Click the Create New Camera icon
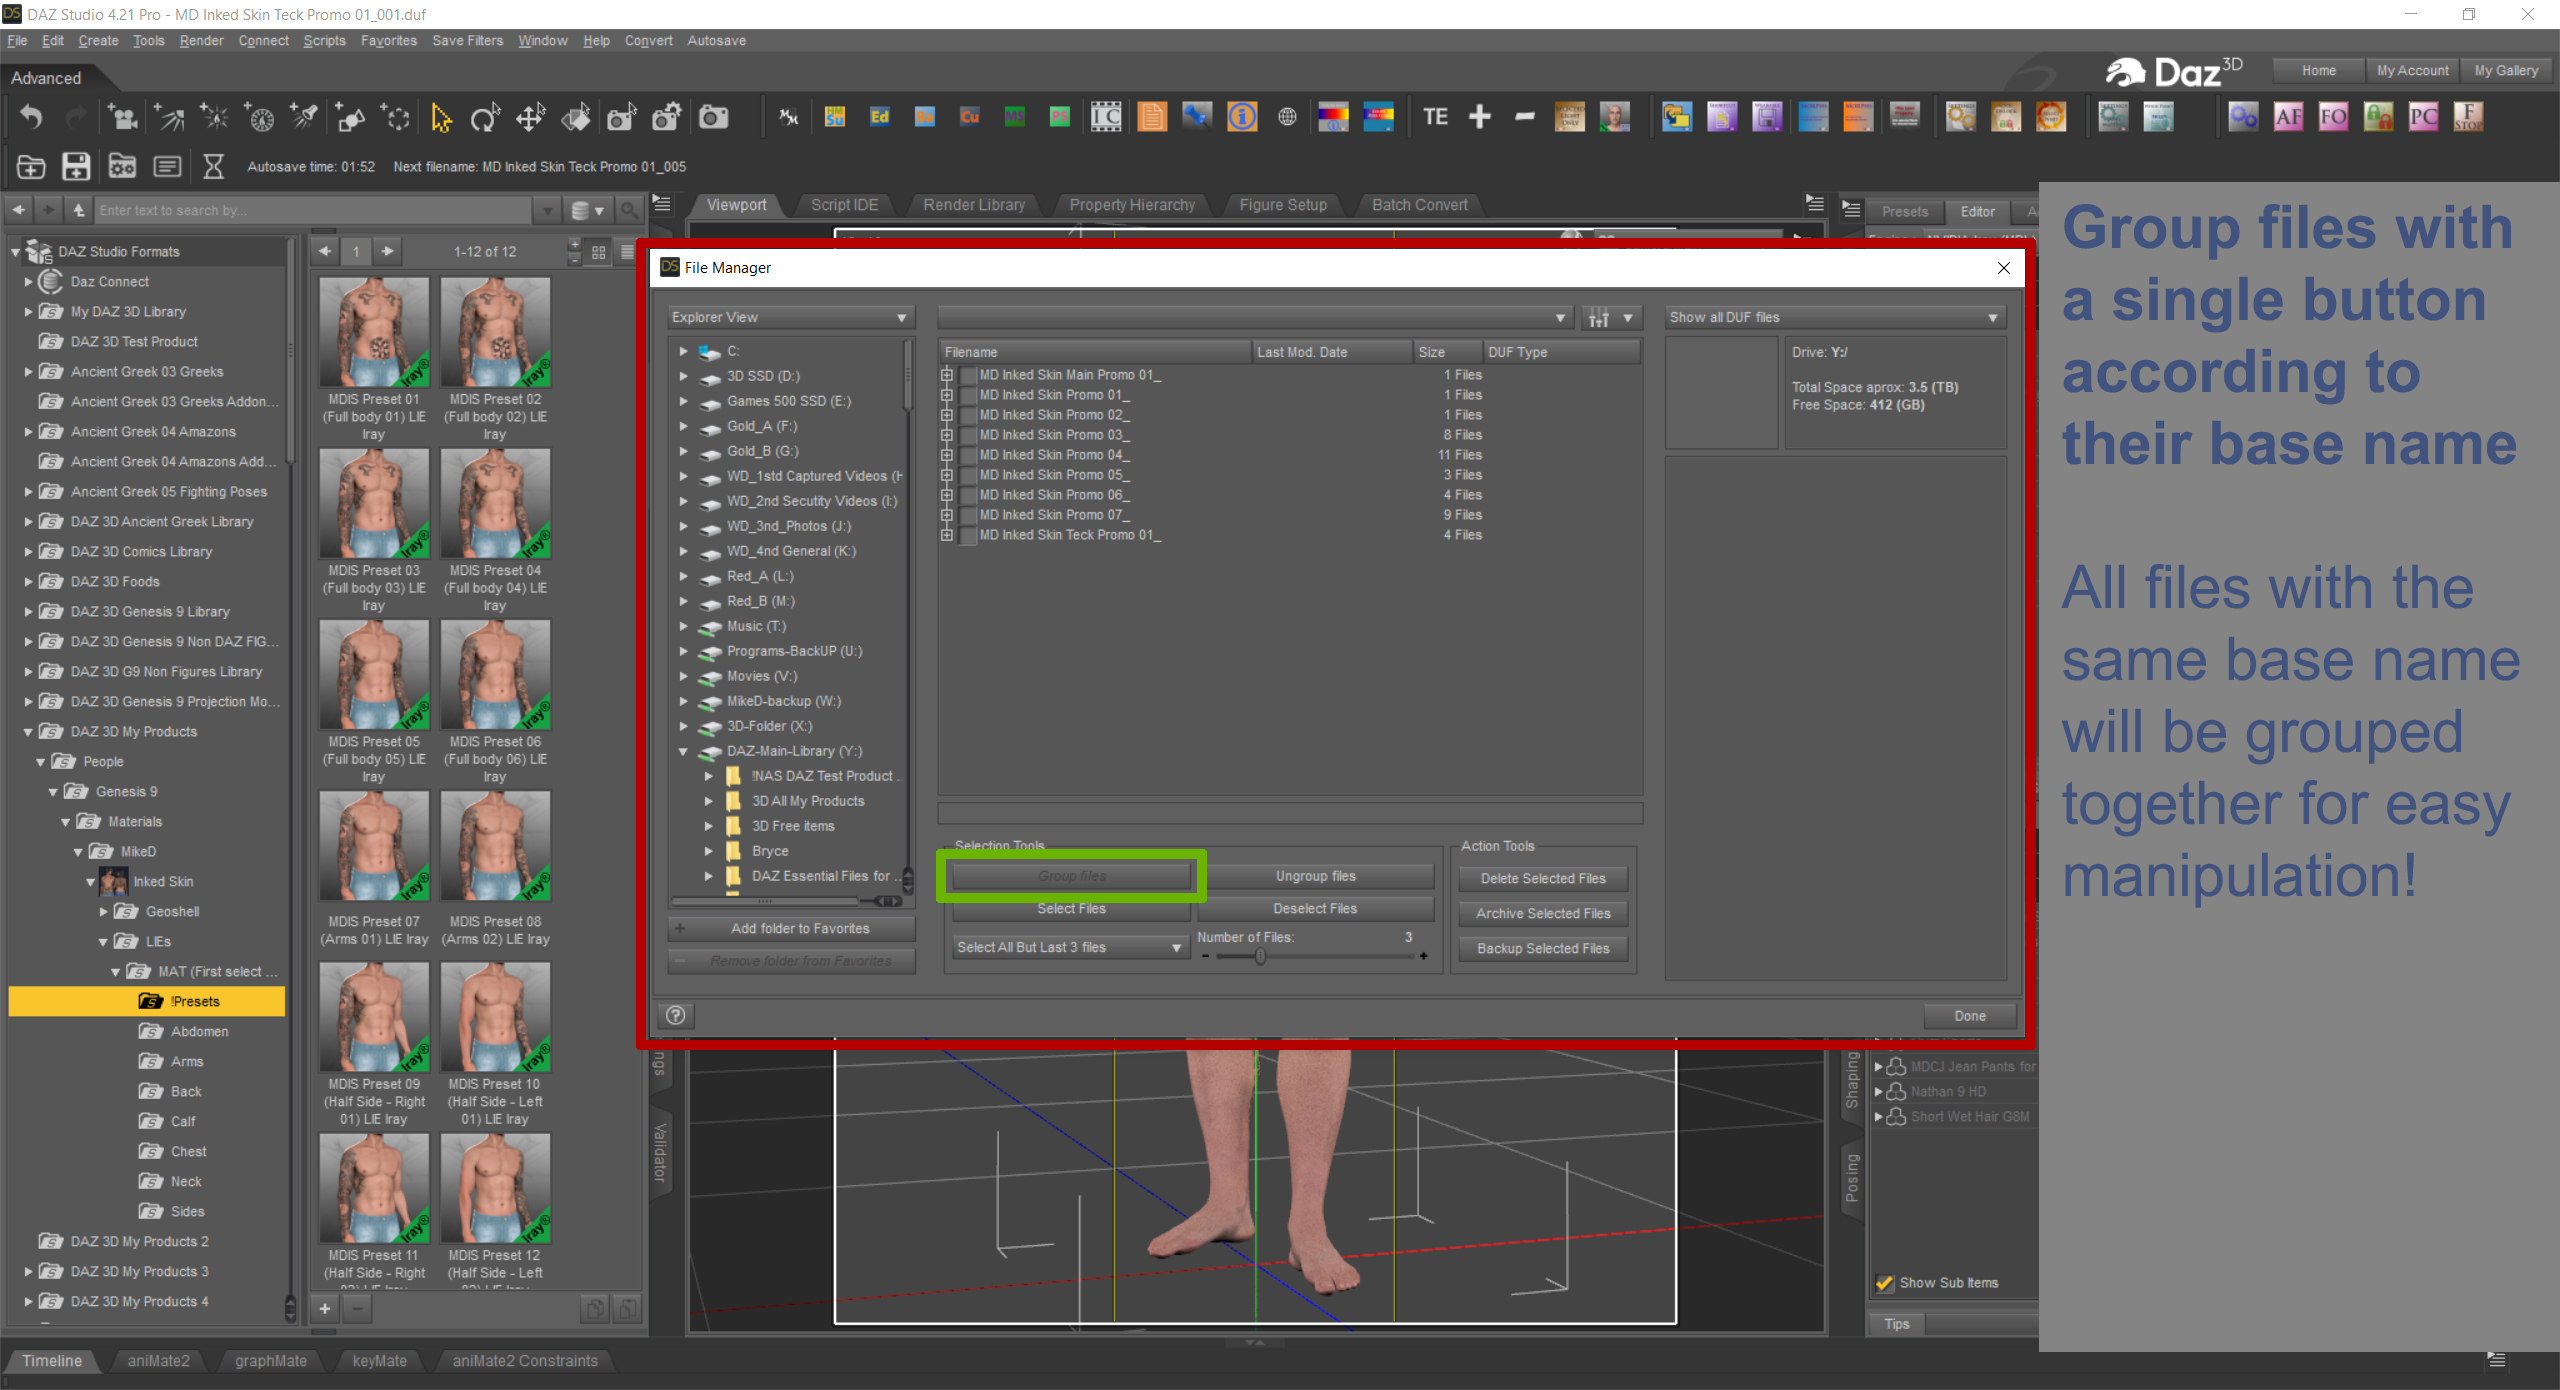 coord(123,118)
